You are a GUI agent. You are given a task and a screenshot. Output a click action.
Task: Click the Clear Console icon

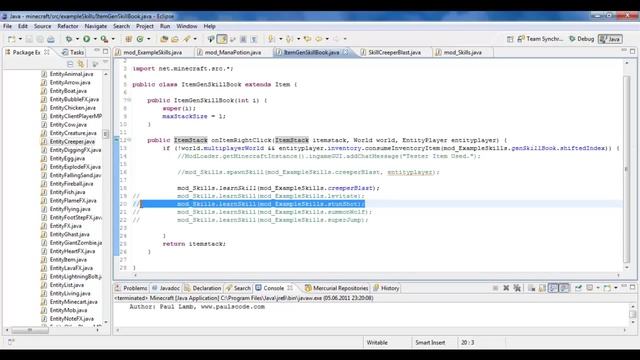531,288
